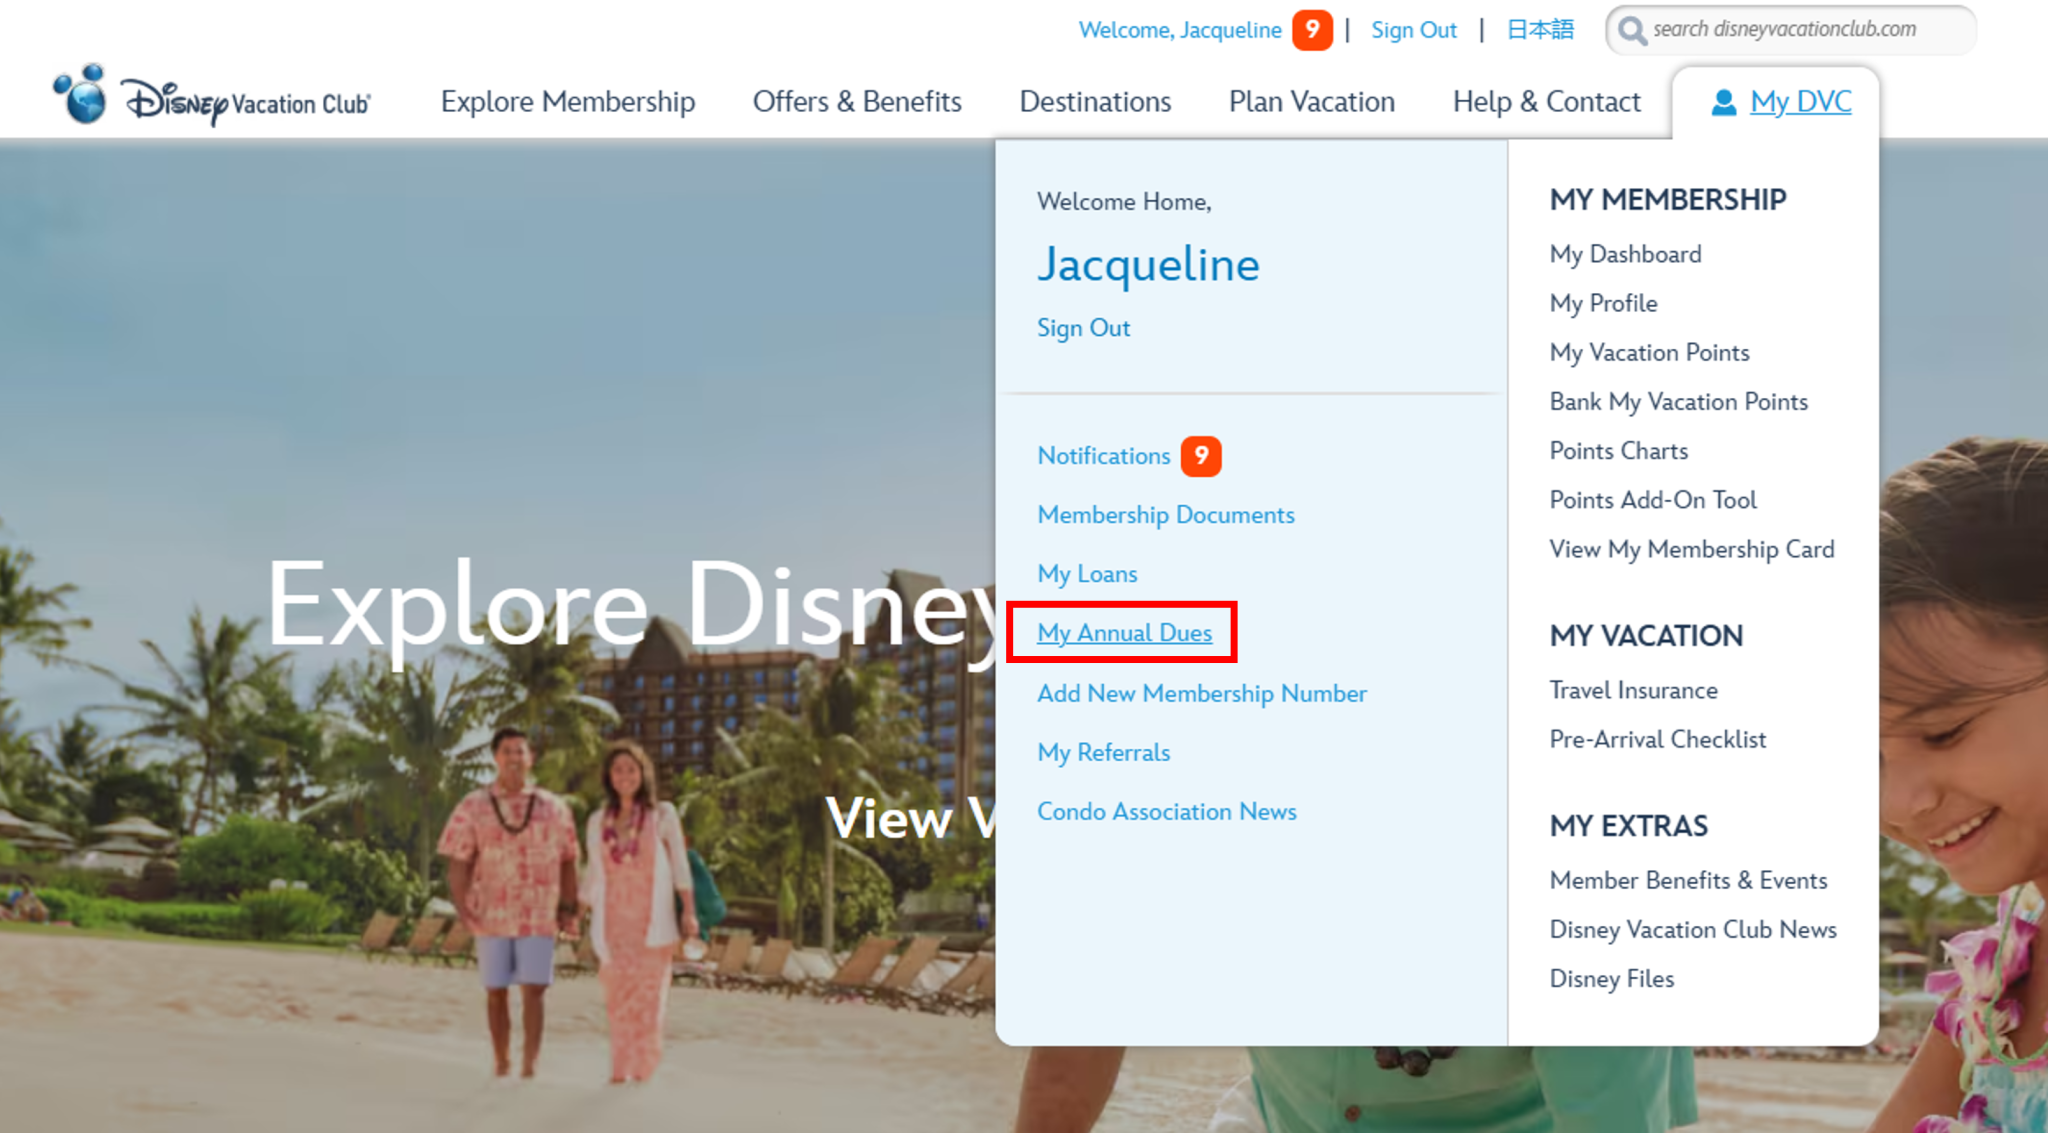Open the Destinations menu
The image size is (2048, 1133).
click(x=1095, y=101)
